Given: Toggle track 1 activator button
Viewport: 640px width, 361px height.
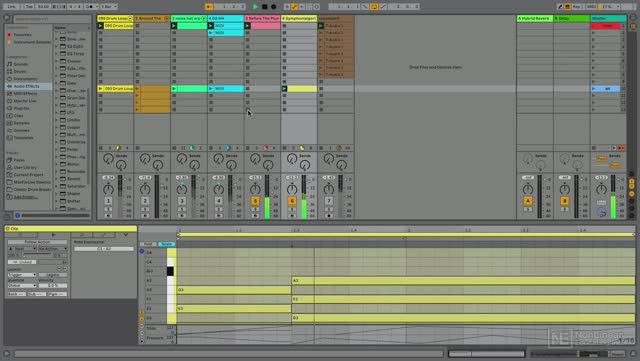Looking at the screenshot, I should (x=109, y=201).
